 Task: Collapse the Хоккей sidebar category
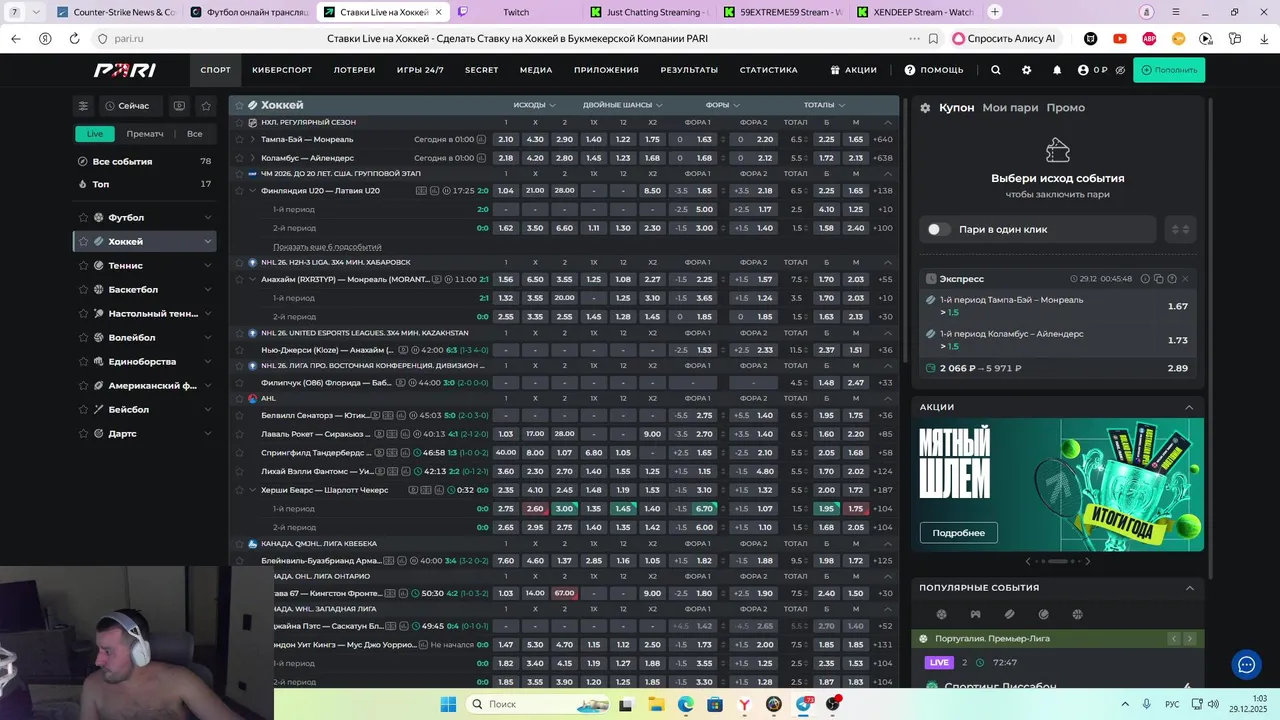point(208,241)
